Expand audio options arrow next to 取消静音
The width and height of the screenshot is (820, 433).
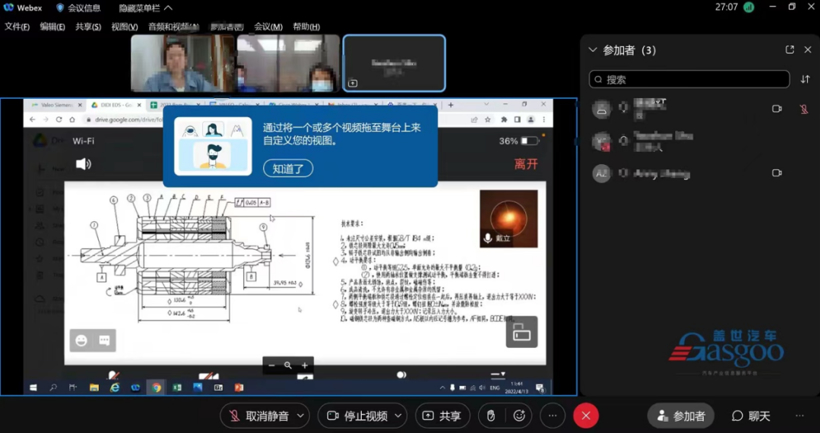pyautogui.click(x=300, y=415)
